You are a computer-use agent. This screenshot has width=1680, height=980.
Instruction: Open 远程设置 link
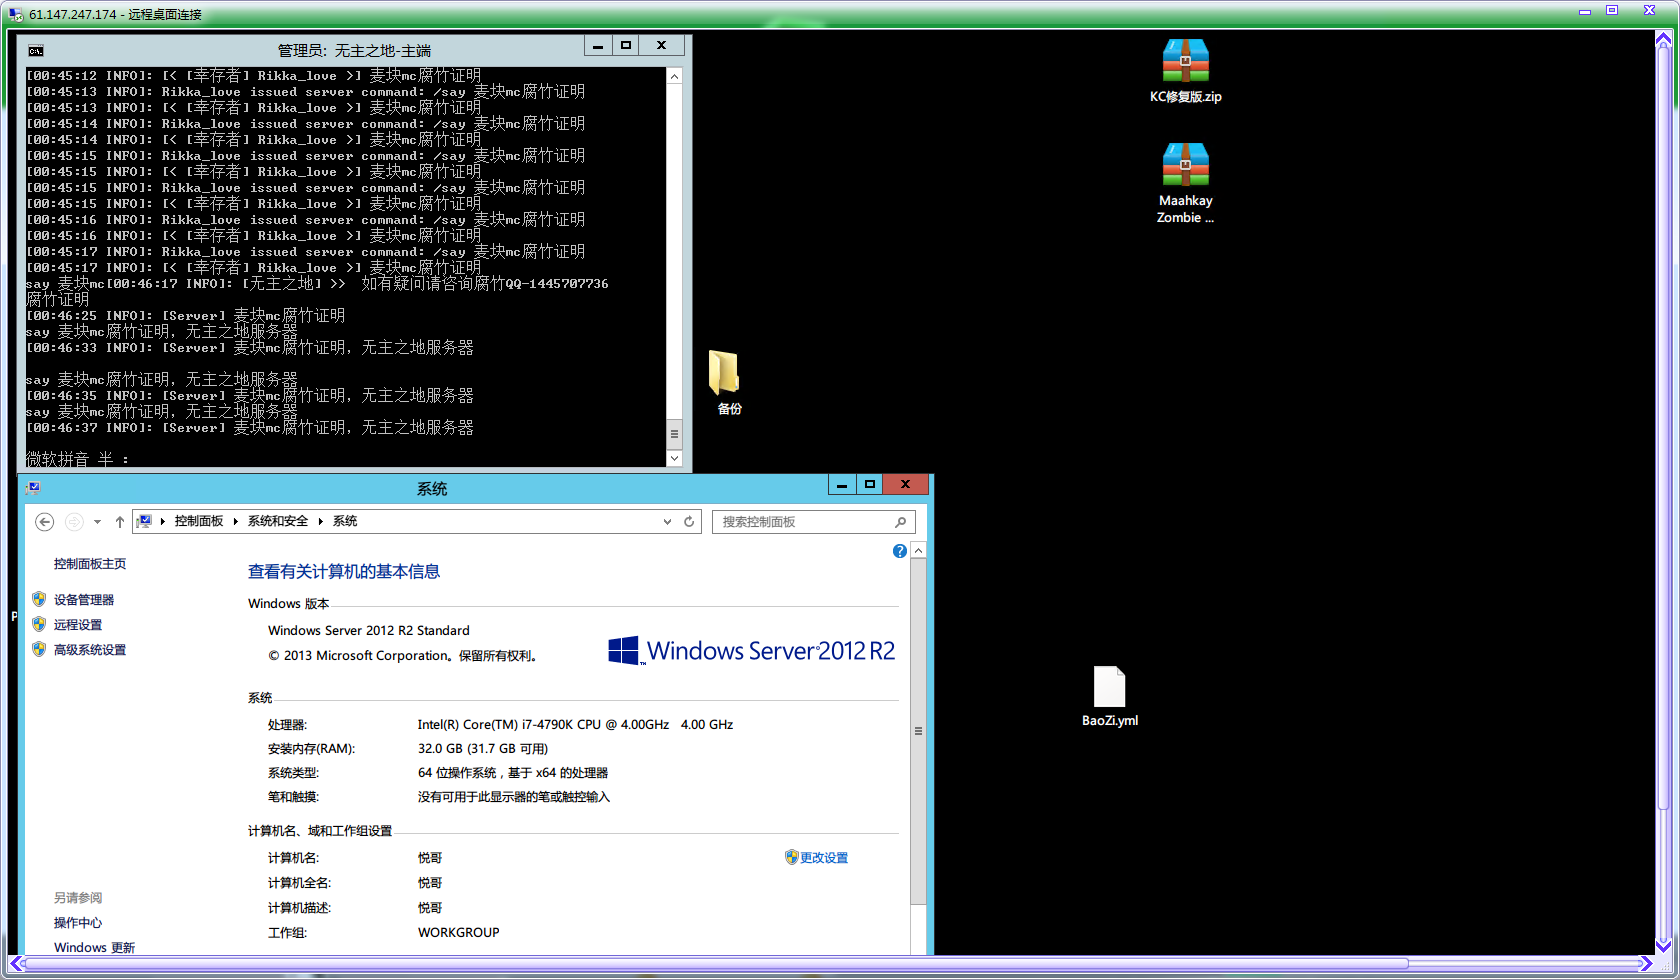tap(78, 625)
